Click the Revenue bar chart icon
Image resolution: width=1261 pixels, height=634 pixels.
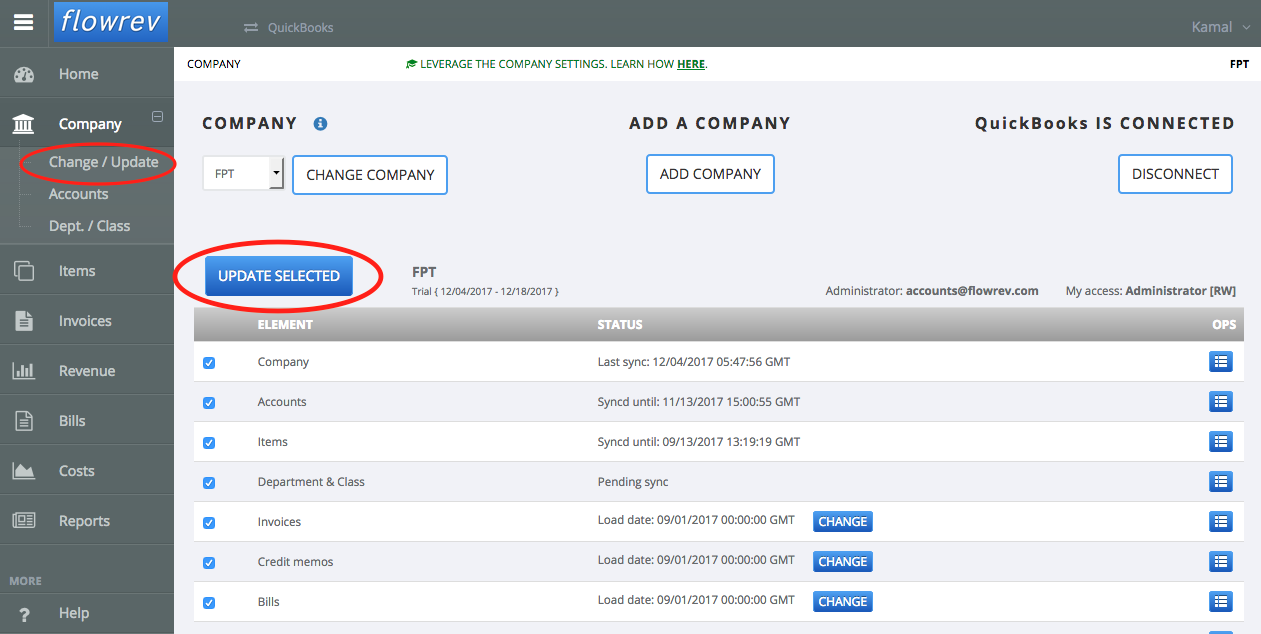pos(24,371)
